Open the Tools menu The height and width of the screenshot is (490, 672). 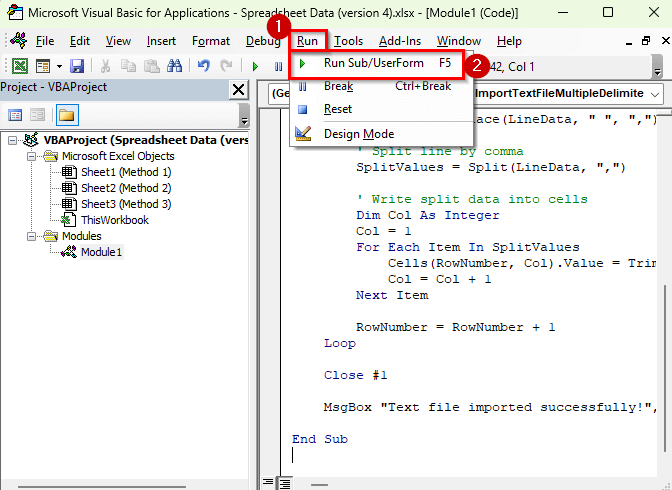[348, 41]
